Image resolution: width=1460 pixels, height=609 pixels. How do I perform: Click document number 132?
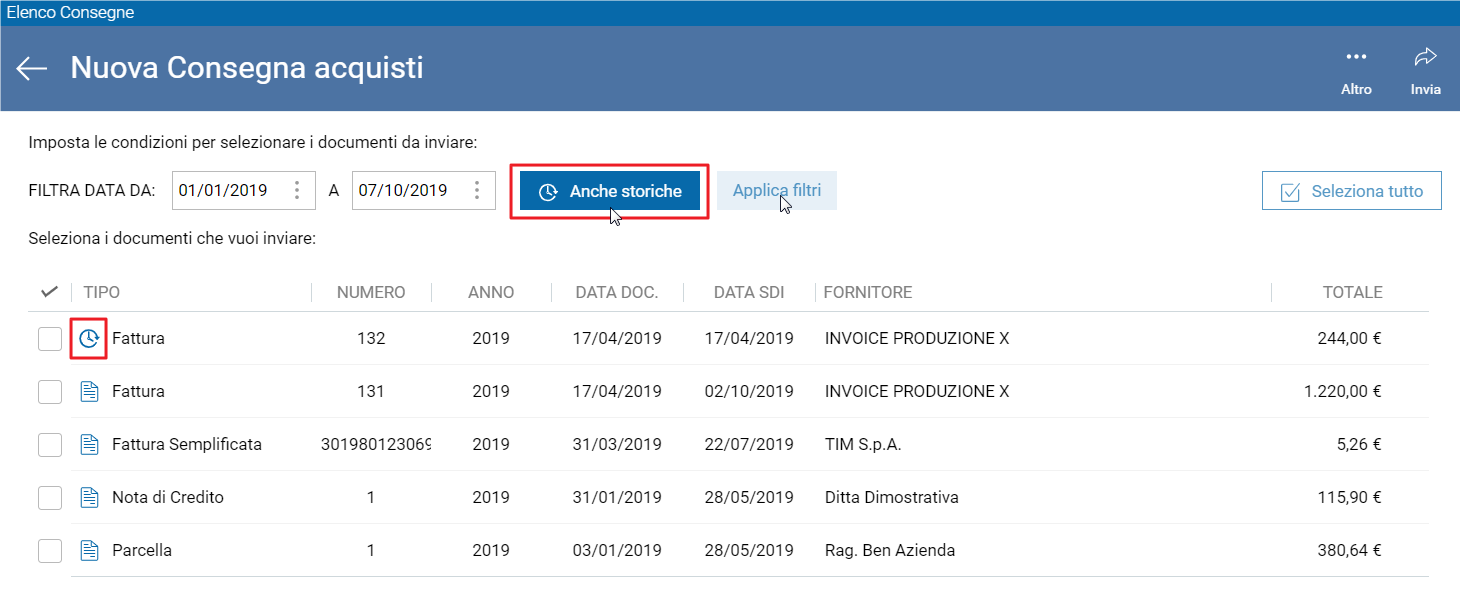click(371, 339)
